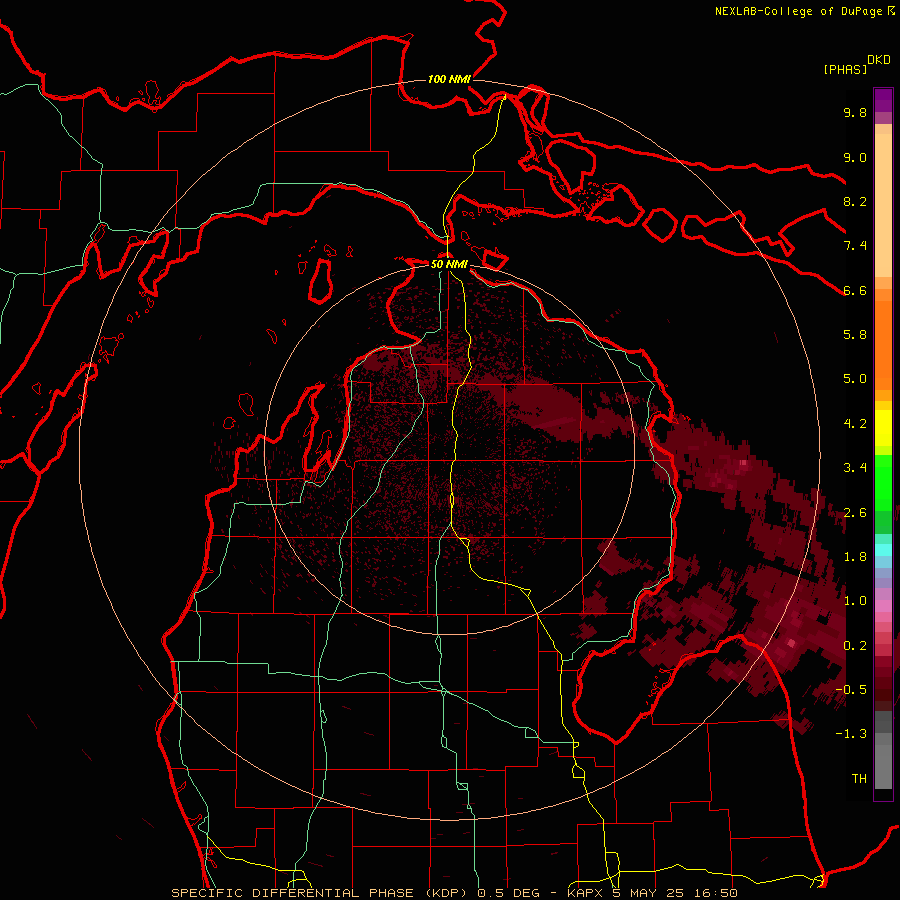This screenshot has height=900, width=900.
Task: Select the 4.2 legend value
Action: [x=855, y=424]
